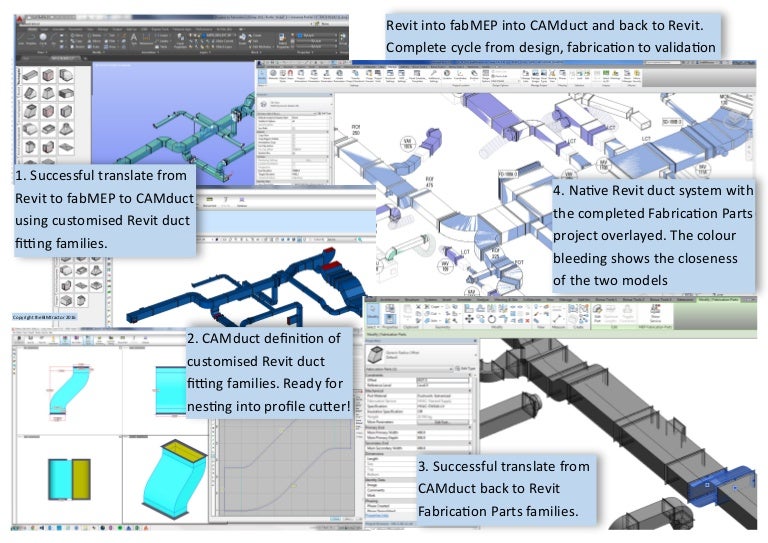
Task: Click the FD-1886-3 tag in Revit view
Action: 507,174
